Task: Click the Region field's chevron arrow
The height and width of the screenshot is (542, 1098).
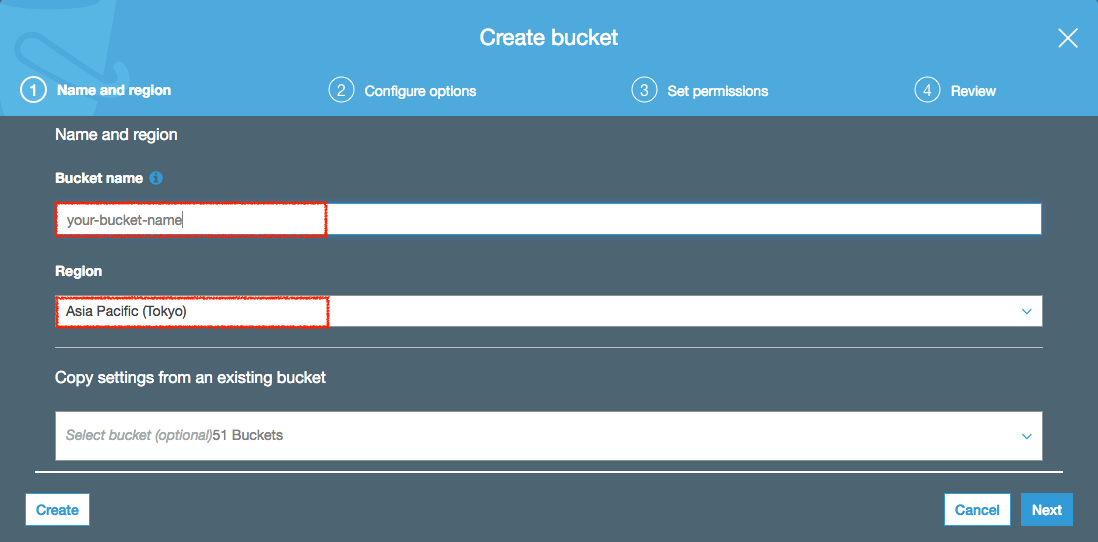Action: click(1027, 312)
